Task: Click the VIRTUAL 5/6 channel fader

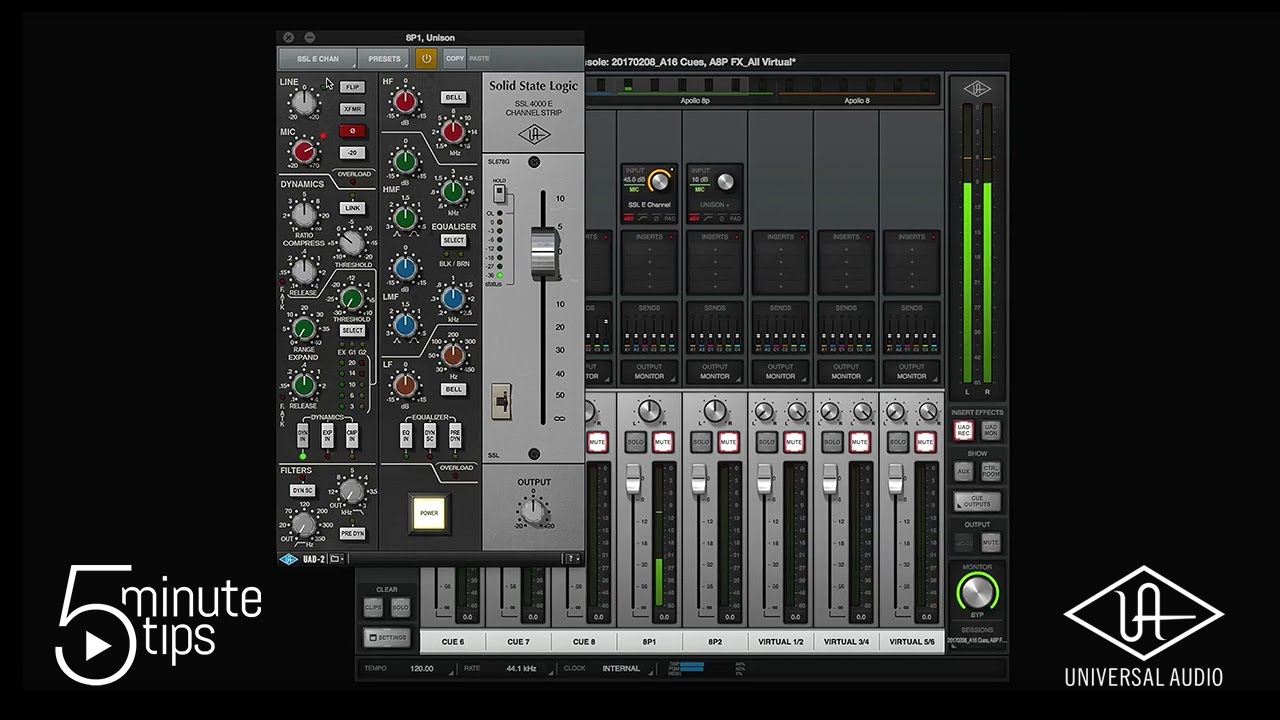Action: point(895,481)
